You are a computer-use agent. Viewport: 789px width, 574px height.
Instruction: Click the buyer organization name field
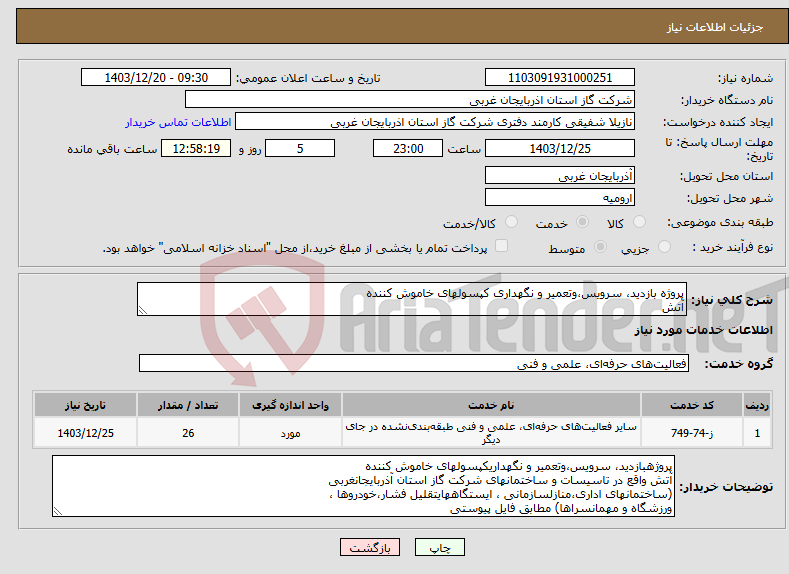click(410, 100)
